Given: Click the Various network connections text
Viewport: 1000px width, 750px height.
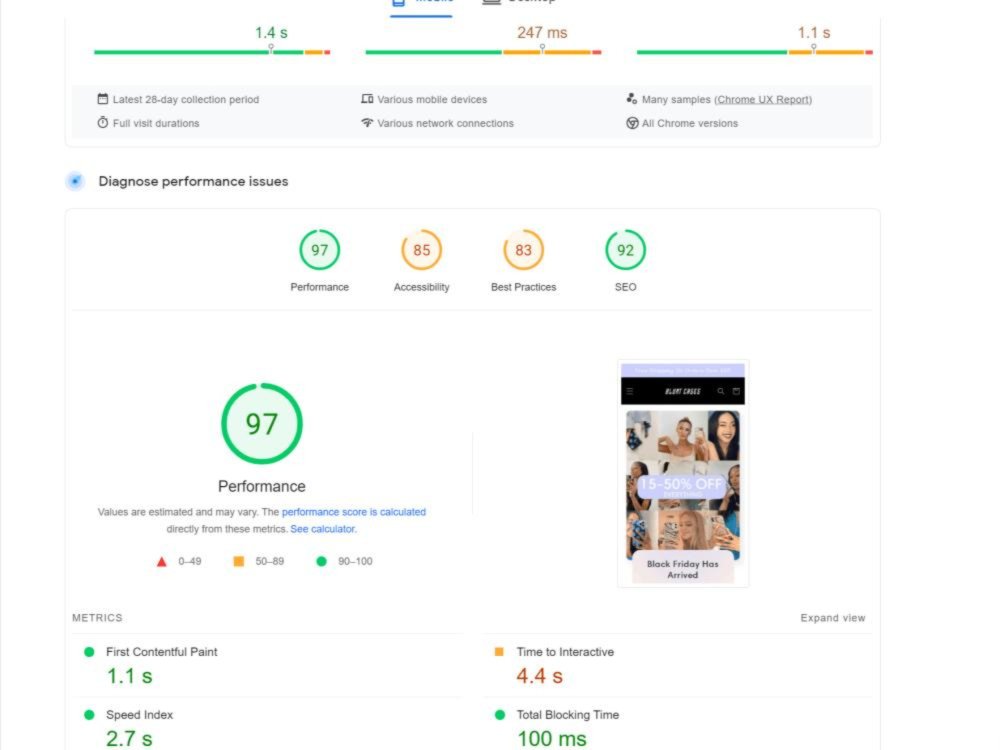Looking at the screenshot, I should 445,123.
